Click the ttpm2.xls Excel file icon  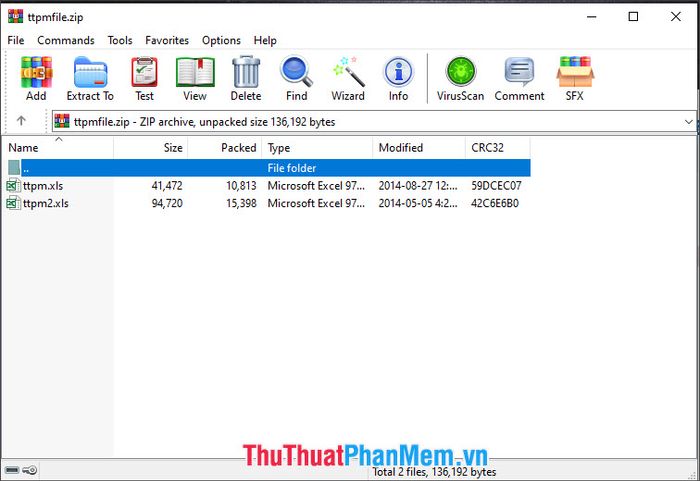click(13, 203)
